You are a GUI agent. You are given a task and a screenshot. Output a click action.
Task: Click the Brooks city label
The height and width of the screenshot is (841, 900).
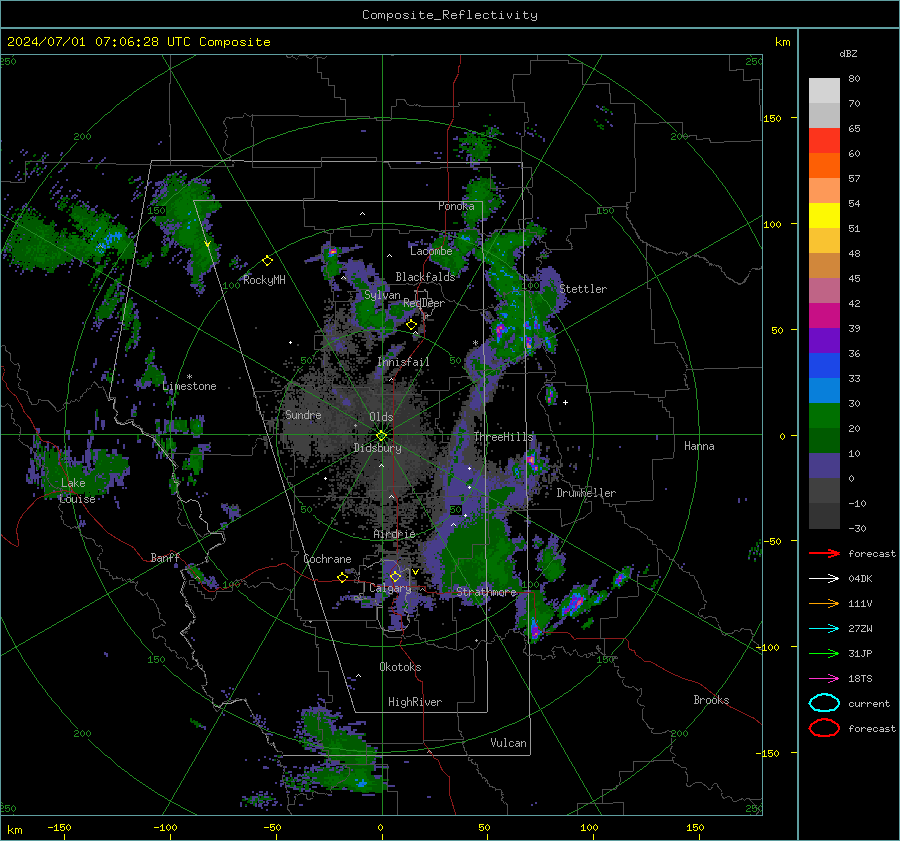click(x=711, y=700)
